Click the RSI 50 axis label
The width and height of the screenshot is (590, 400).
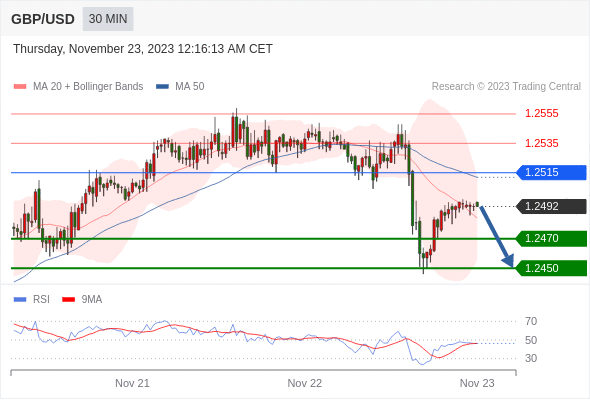tap(531, 340)
